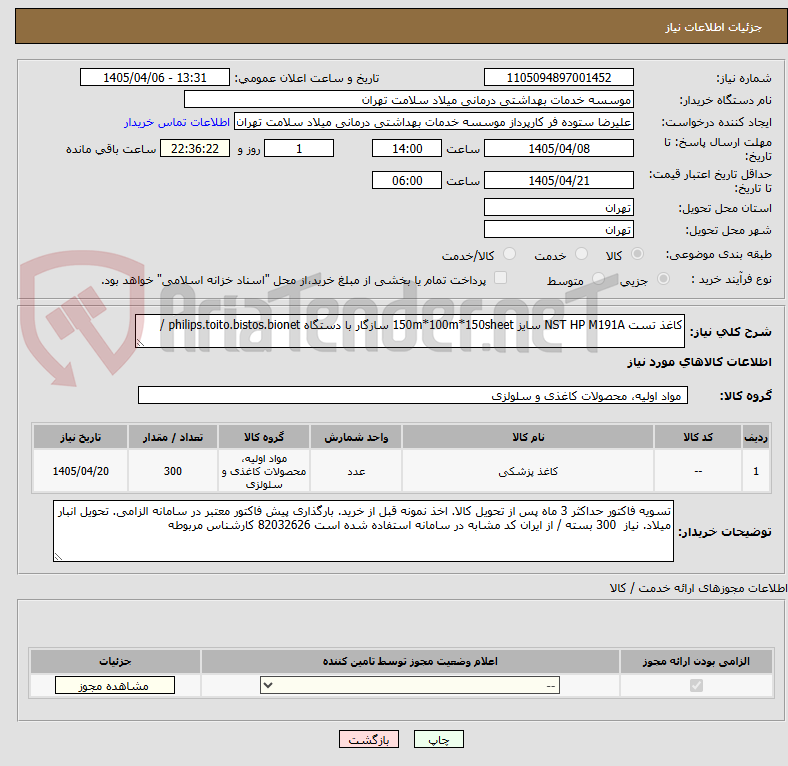Click the remaining time field 22:36:22
788x766 pixels.
[x=195, y=149]
